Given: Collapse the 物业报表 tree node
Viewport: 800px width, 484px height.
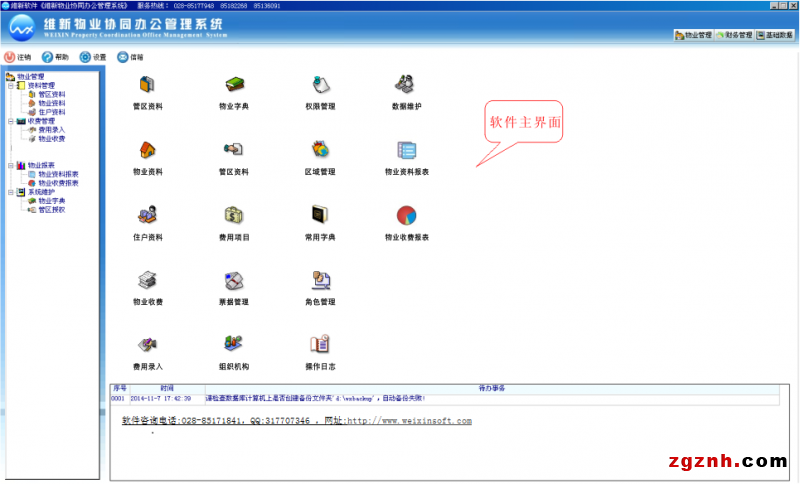Looking at the screenshot, I should coord(10,165).
